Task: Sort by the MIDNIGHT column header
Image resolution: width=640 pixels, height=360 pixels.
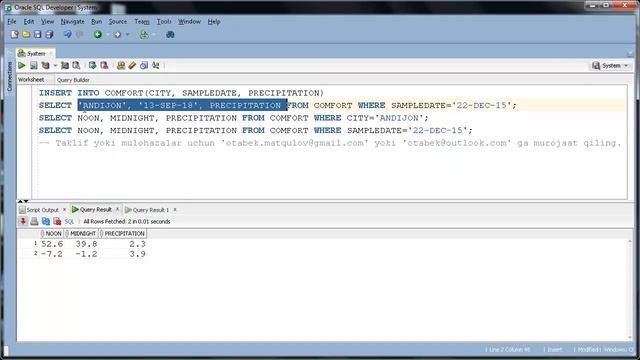Action: click(81, 233)
